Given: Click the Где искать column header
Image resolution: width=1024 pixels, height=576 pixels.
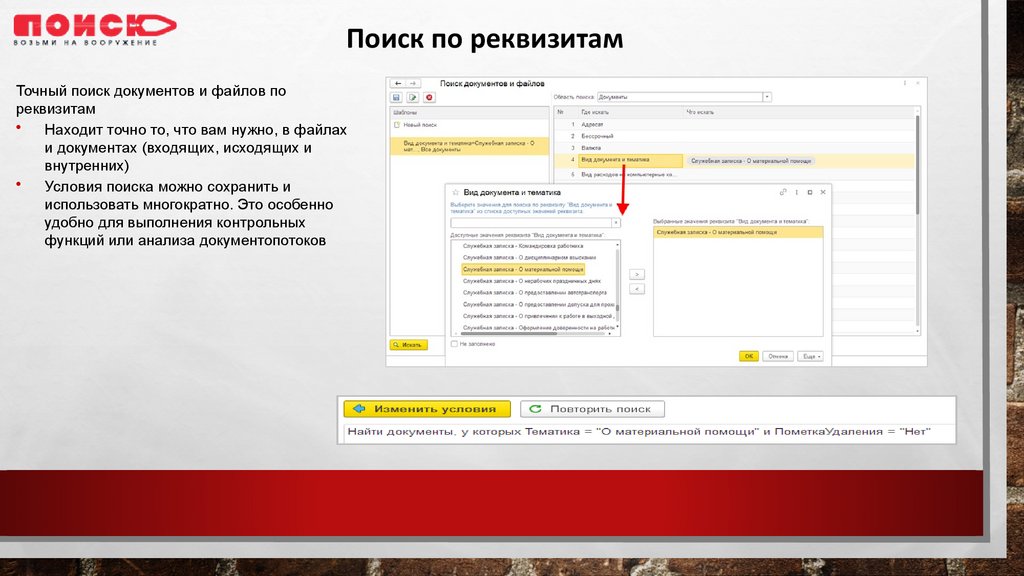Looking at the screenshot, I should 630,112.
